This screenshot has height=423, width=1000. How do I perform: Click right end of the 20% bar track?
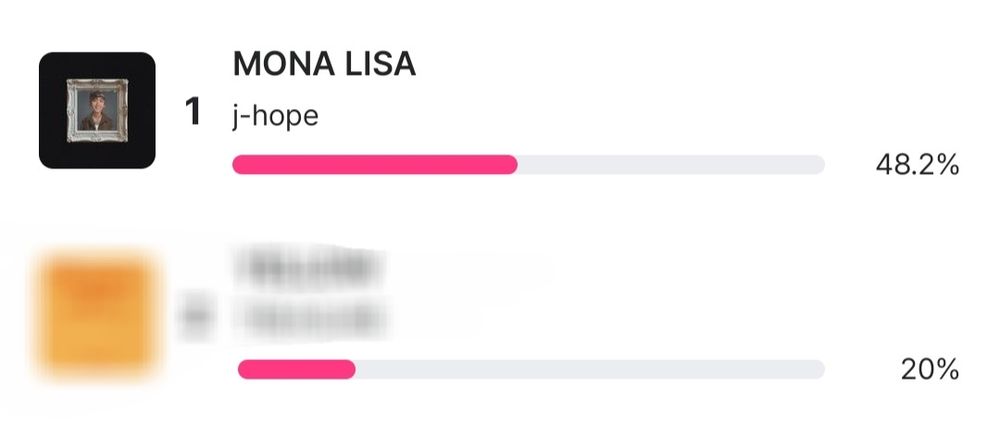tap(818, 369)
